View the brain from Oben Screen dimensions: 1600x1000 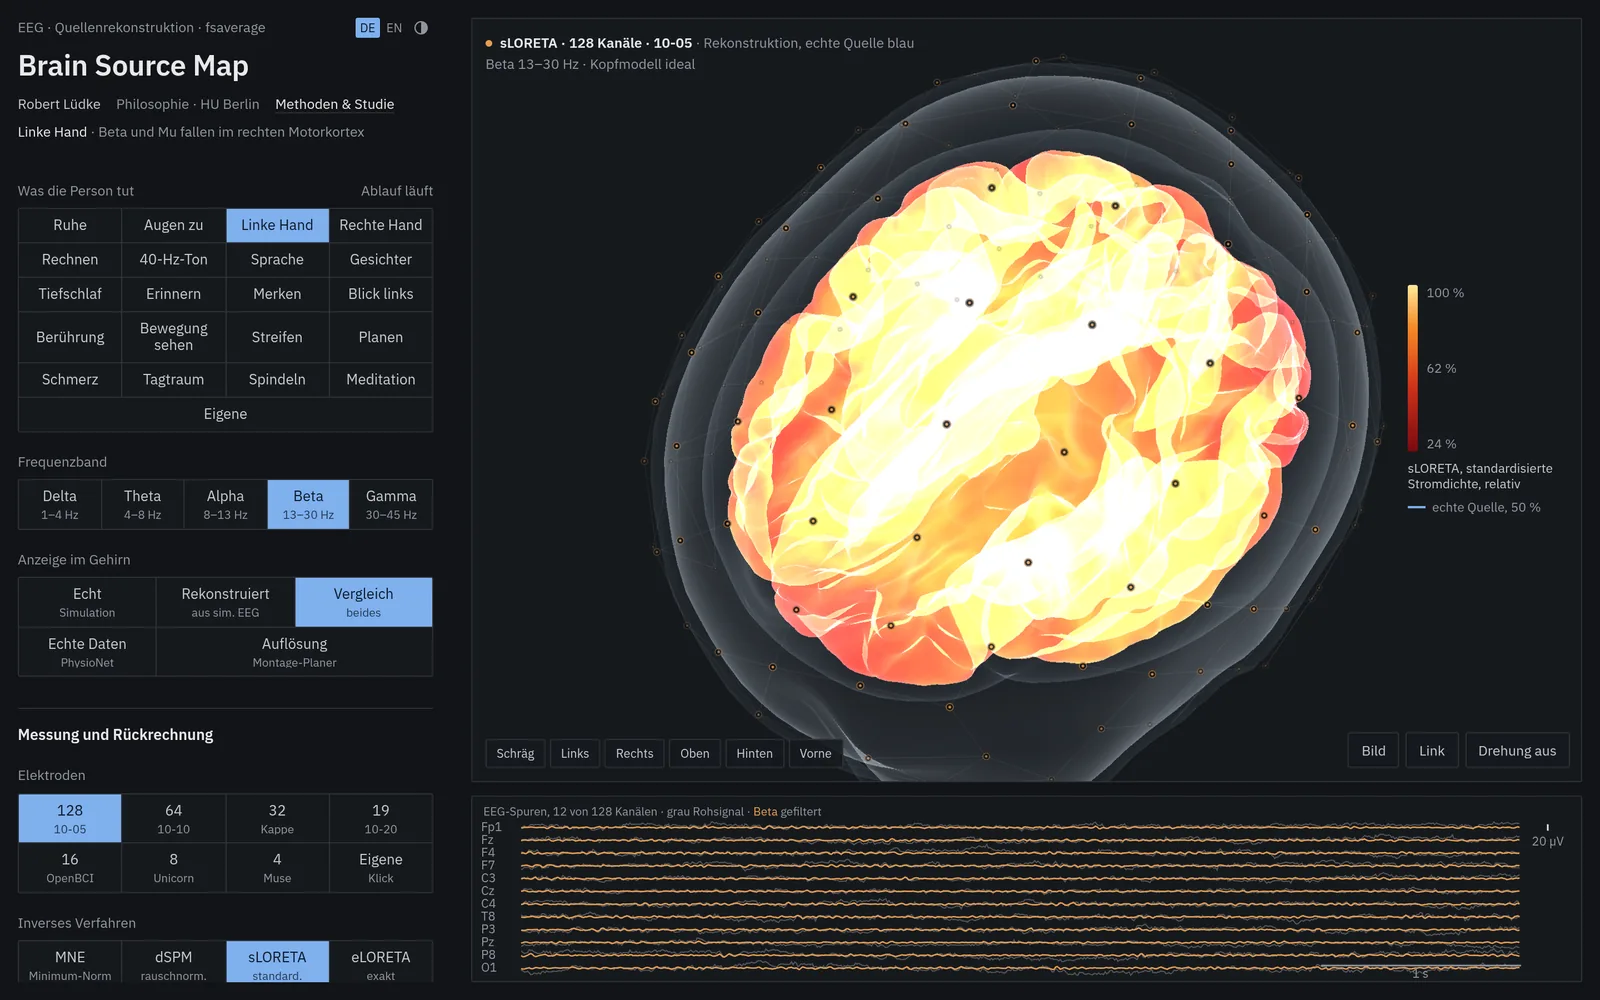(x=695, y=753)
